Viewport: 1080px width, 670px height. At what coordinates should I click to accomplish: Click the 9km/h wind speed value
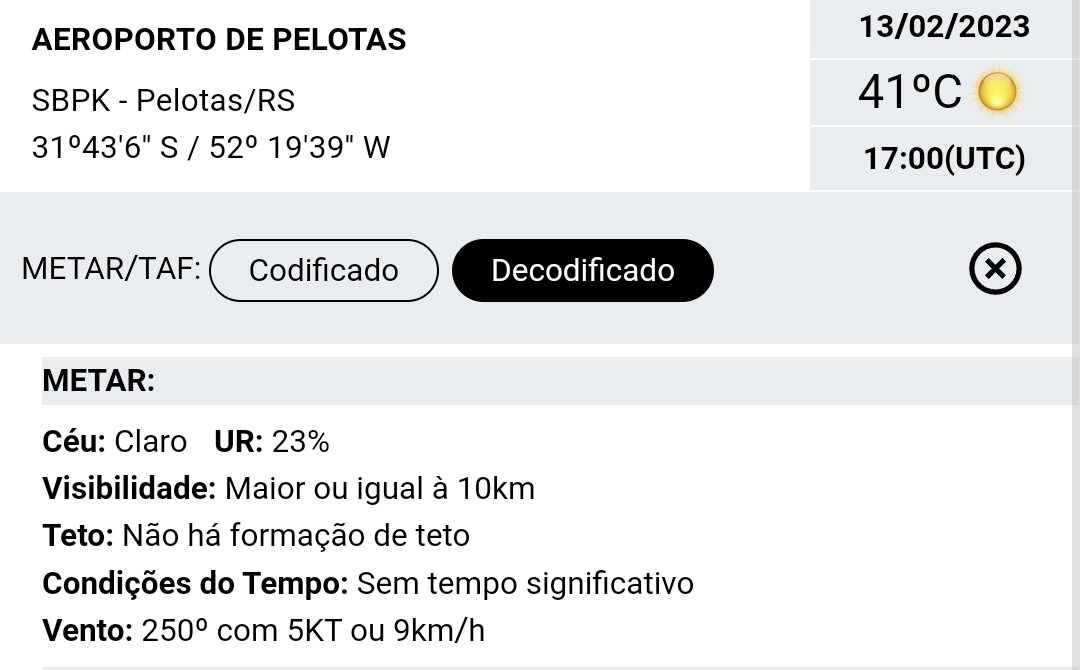click(x=439, y=631)
